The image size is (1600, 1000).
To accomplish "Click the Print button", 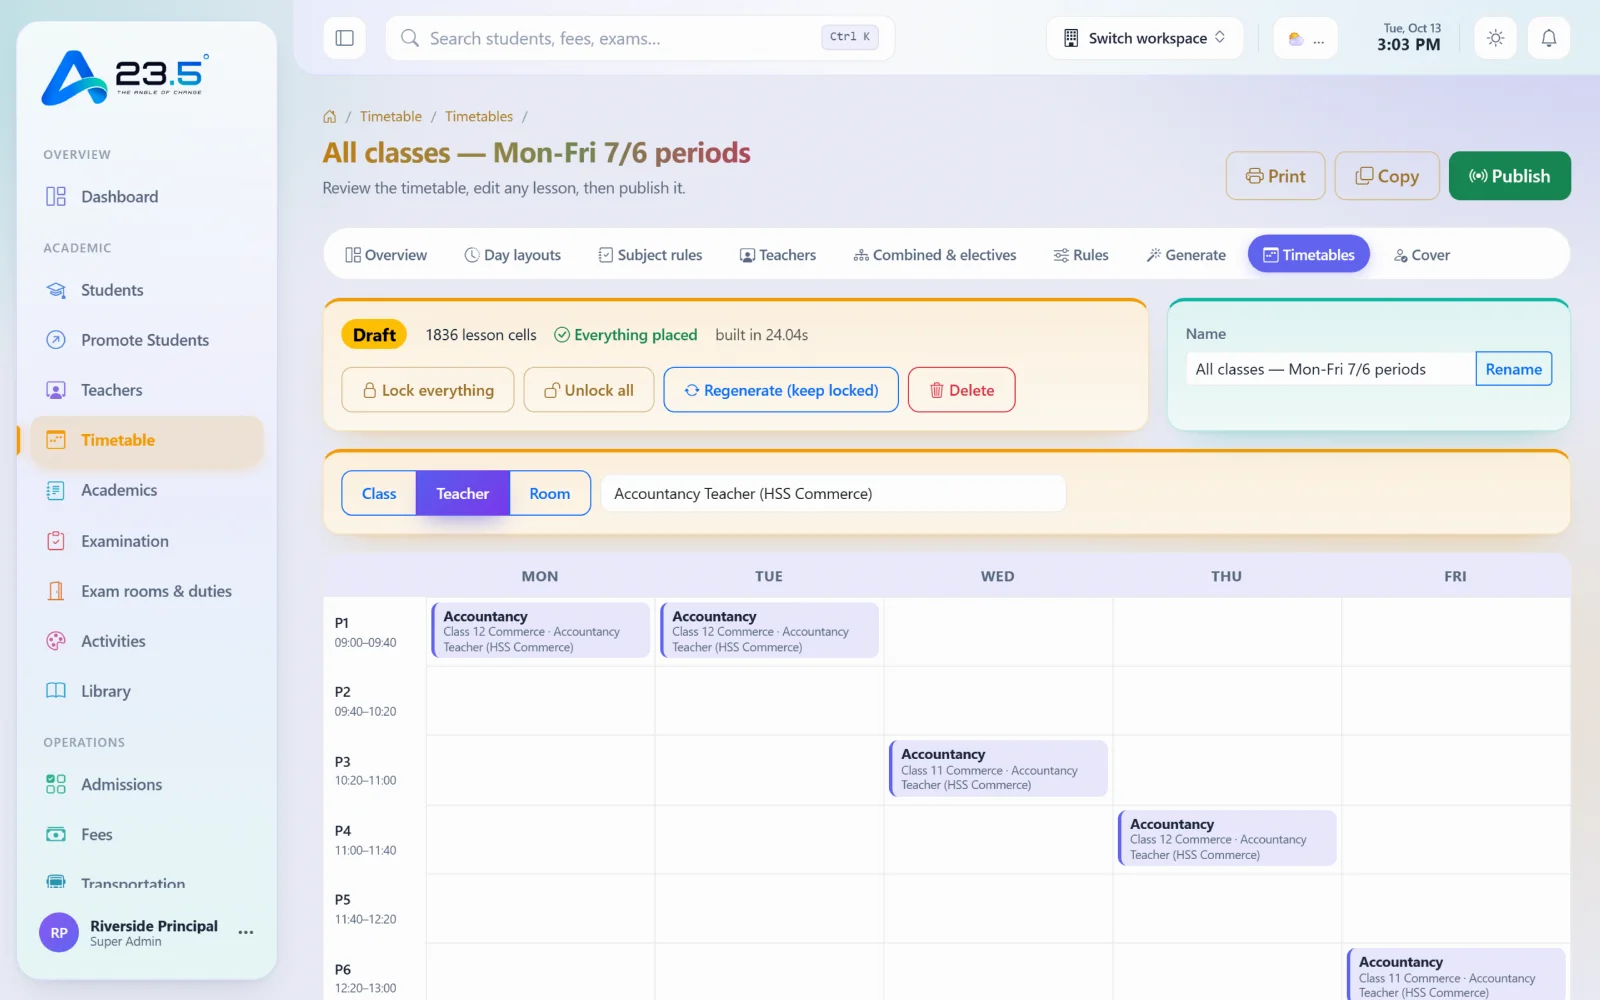I will pyautogui.click(x=1275, y=176).
